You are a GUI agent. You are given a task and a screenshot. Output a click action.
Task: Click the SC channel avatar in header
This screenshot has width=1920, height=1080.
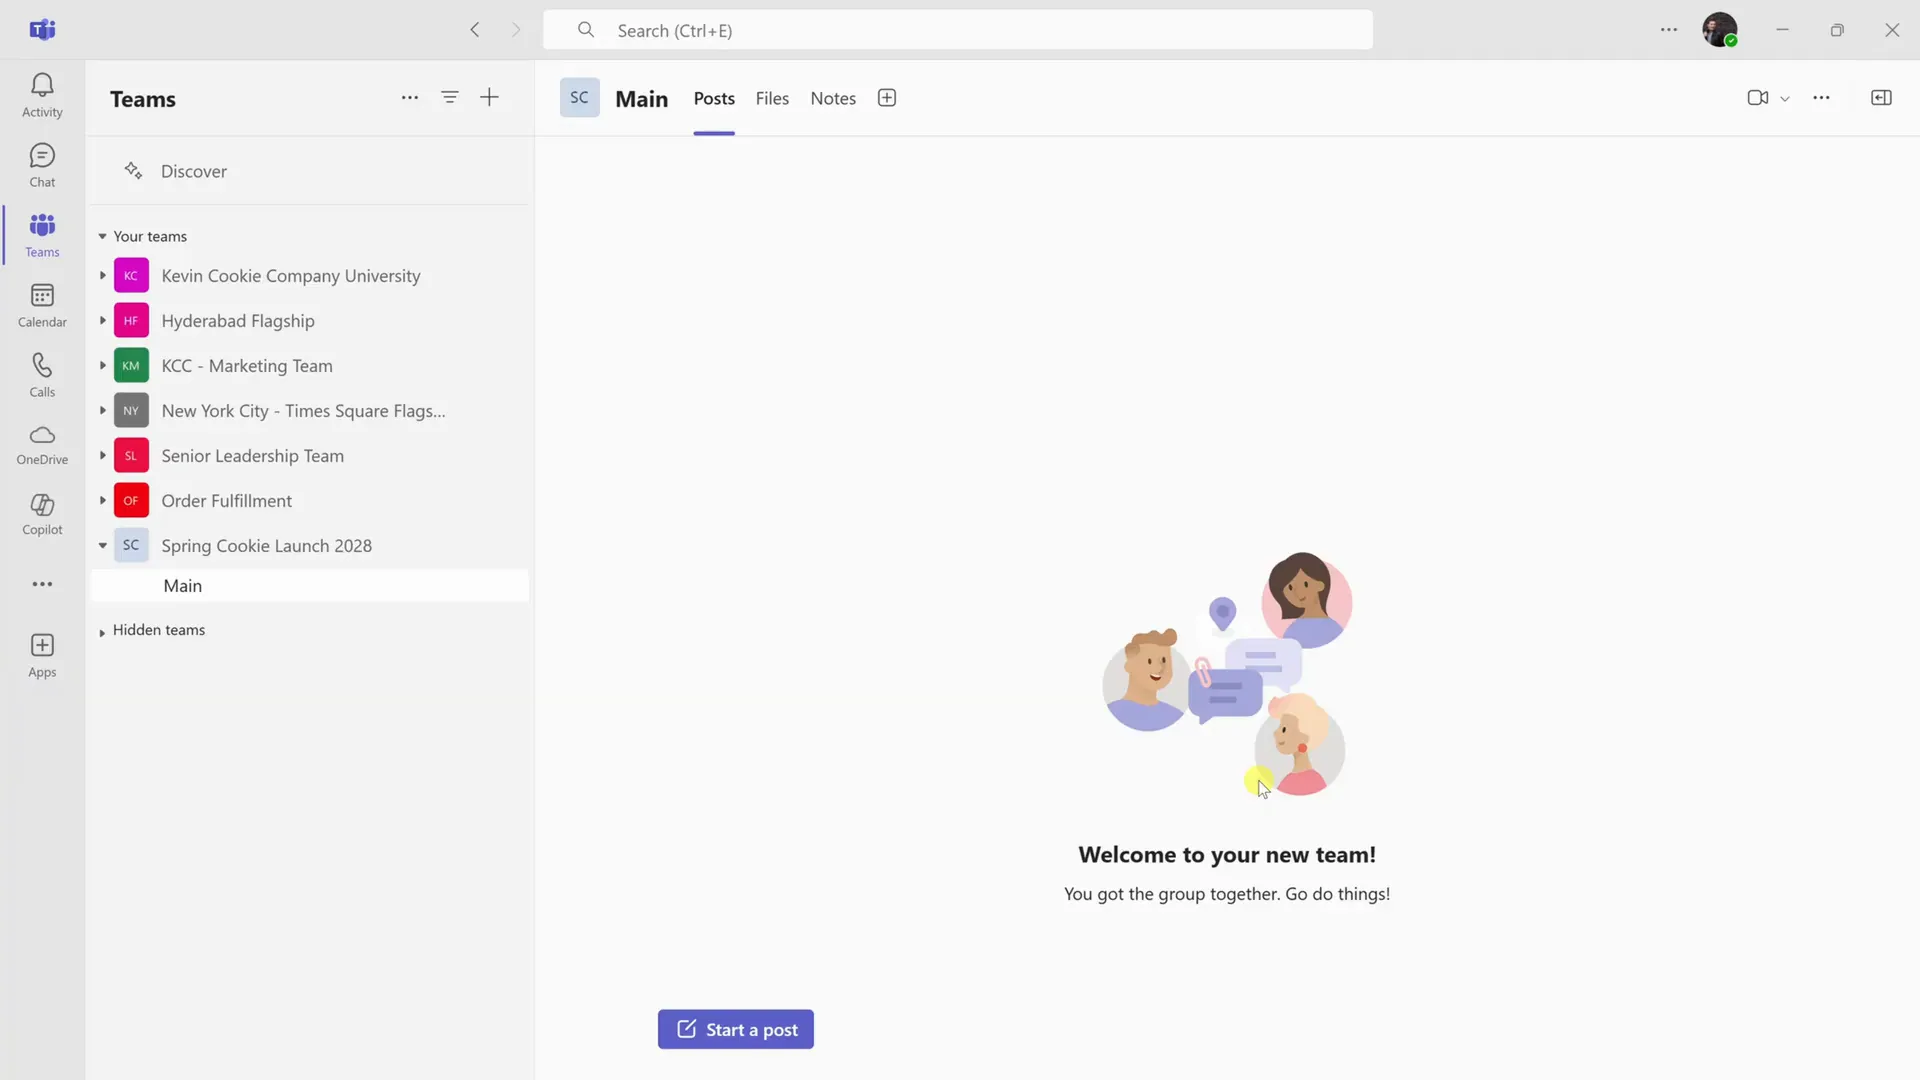coord(579,98)
